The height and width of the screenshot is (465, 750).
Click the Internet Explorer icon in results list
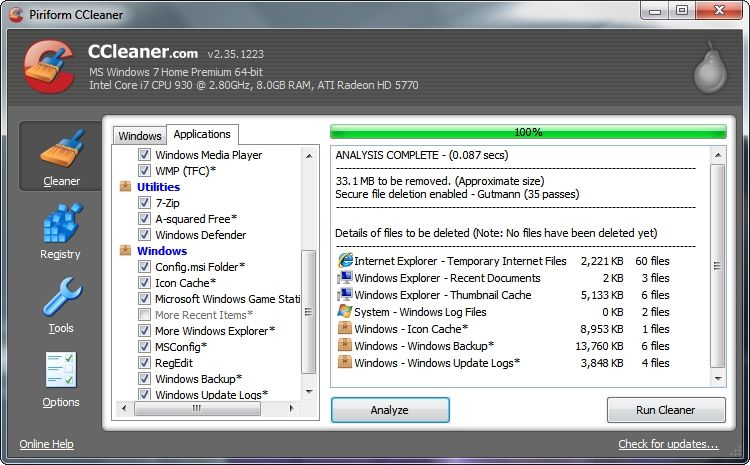tap(344, 261)
